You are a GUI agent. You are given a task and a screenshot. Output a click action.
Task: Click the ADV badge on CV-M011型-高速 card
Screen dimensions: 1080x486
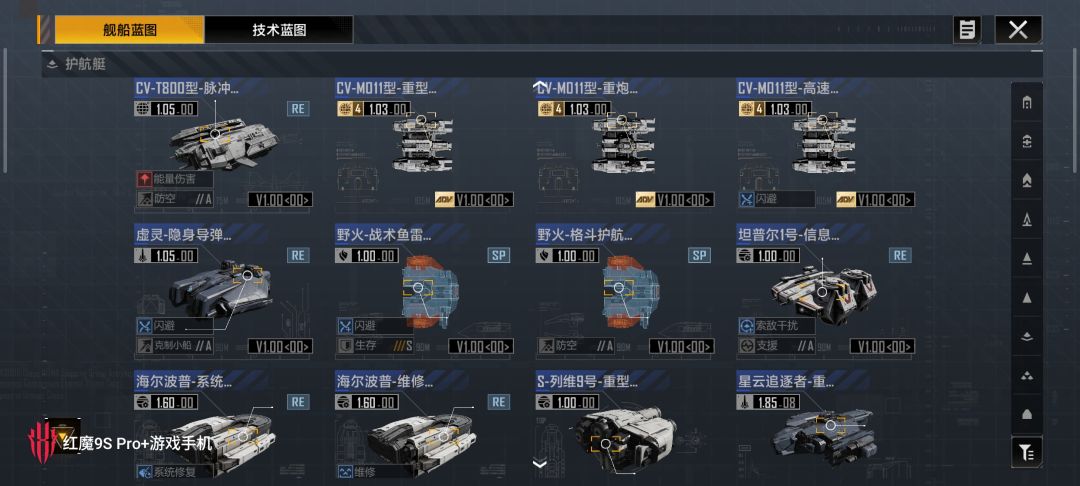click(846, 200)
